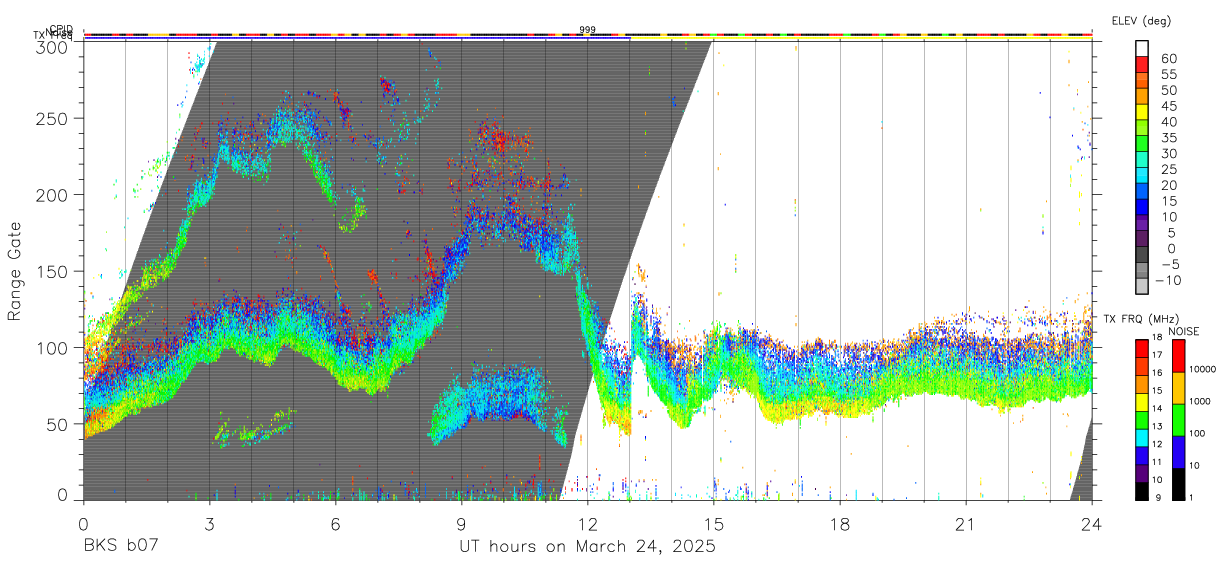
Task: Select the black bottom NOISE swatch
Action: [1178, 484]
